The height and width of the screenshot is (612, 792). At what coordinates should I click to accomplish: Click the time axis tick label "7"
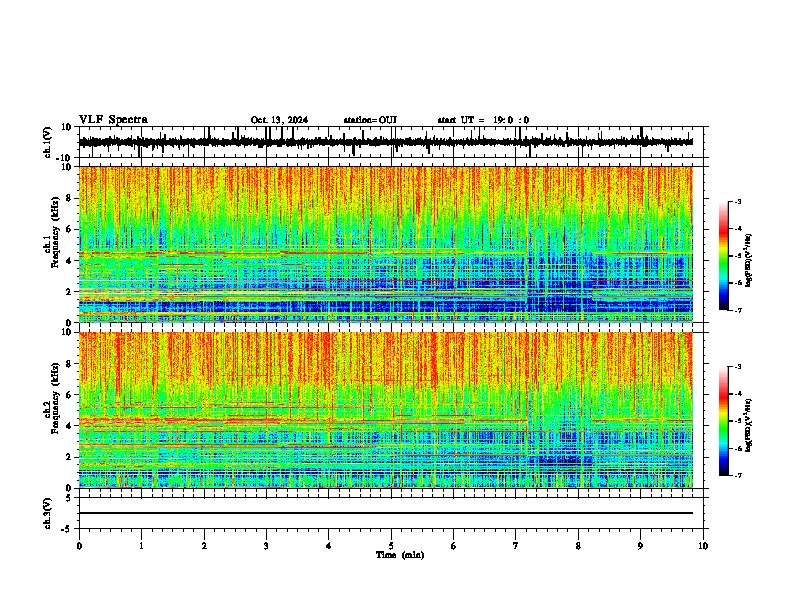[516, 546]
